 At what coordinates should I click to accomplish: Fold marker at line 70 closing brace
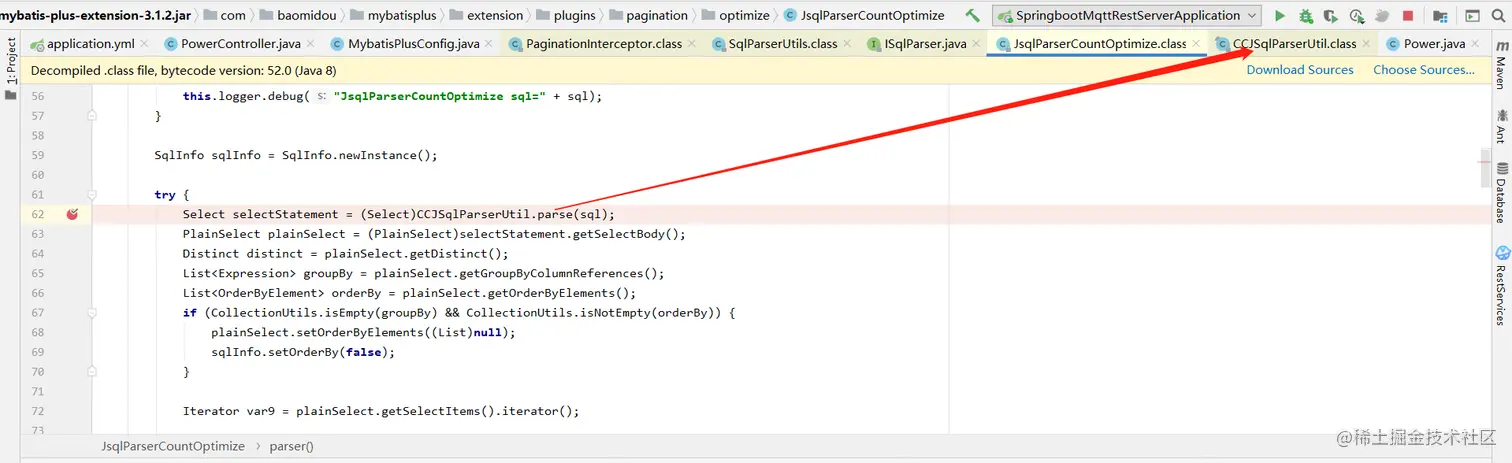(x=92, y=372)
